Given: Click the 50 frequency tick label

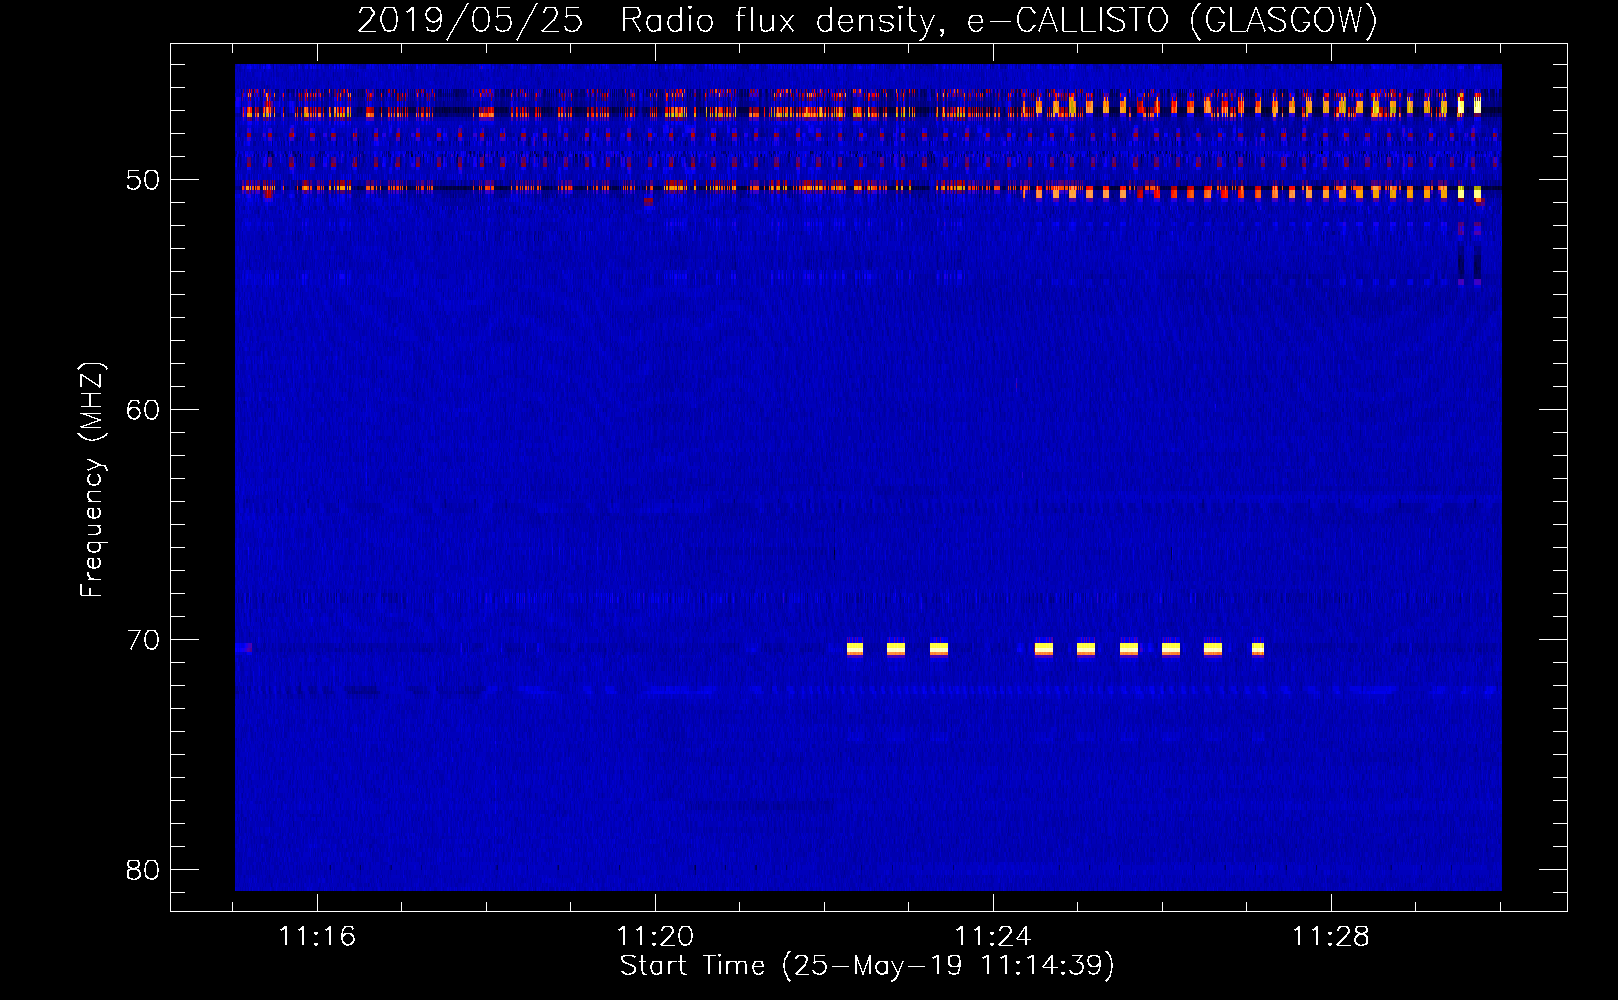Looking at the screenshot, I should click(x=143, y=180).
